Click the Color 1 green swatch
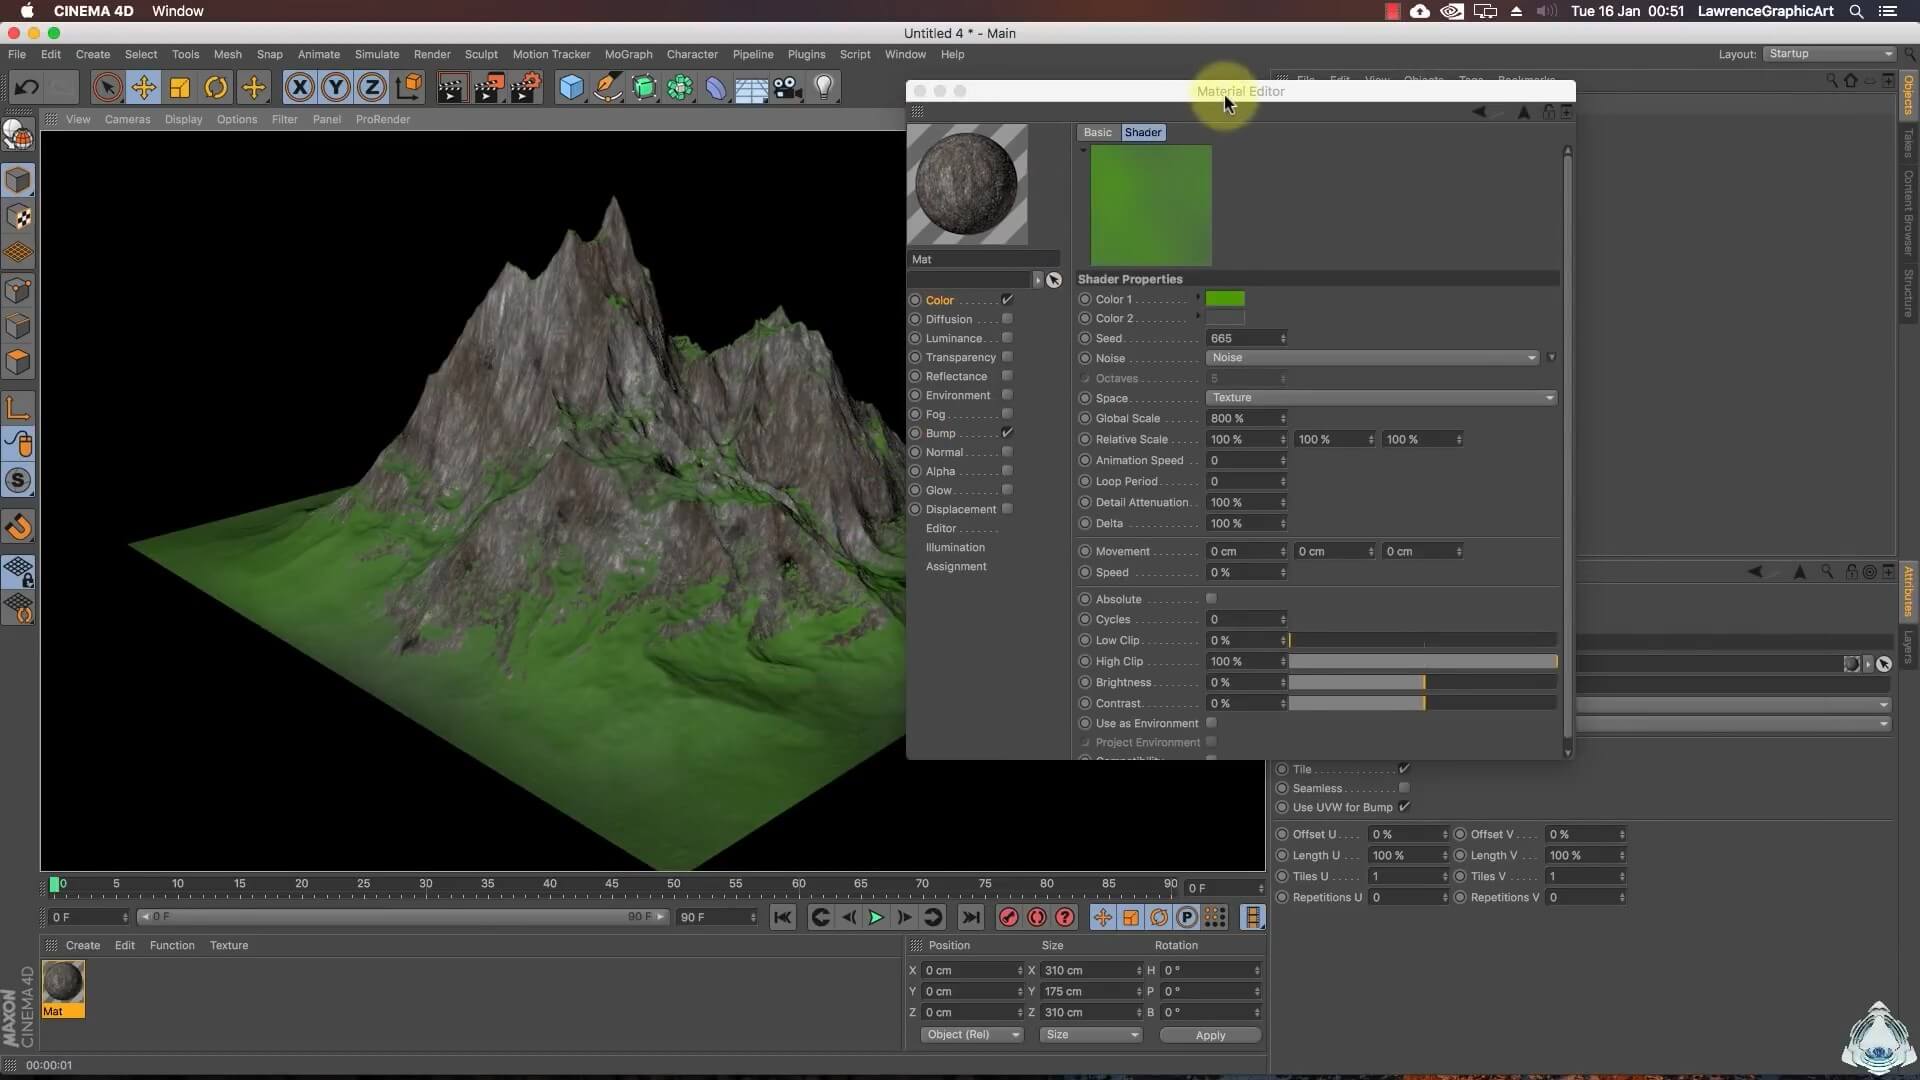The image size is (1920, 1080). pos(1225,299)
